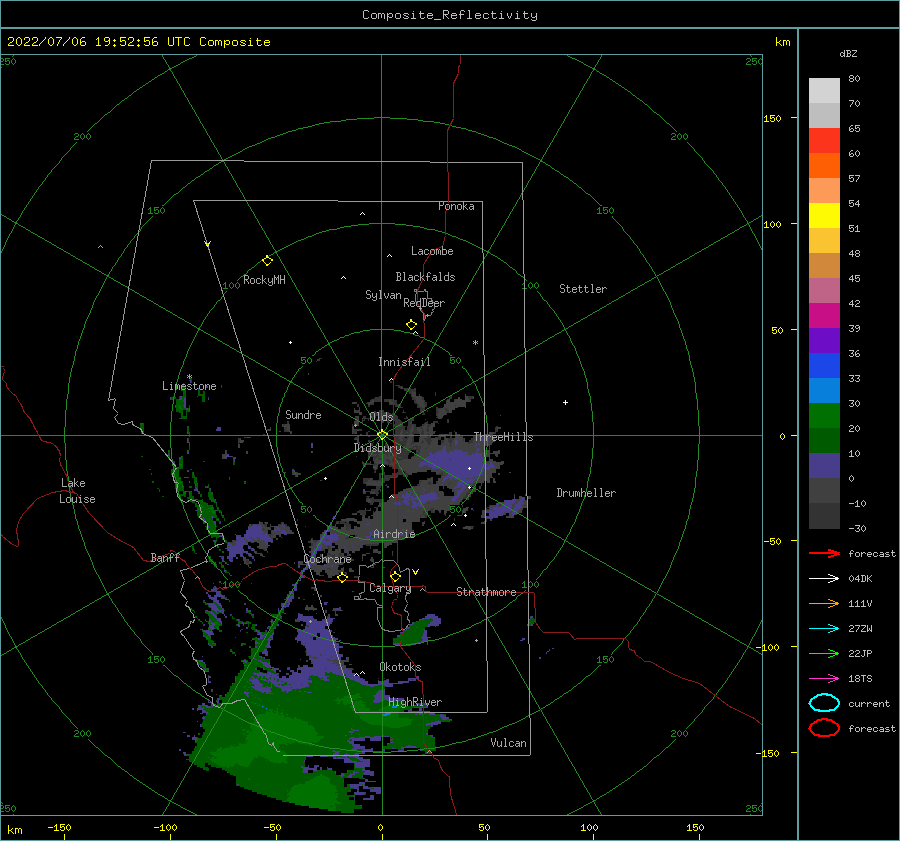Click the Lacombe city label

[x=432, y=251]
